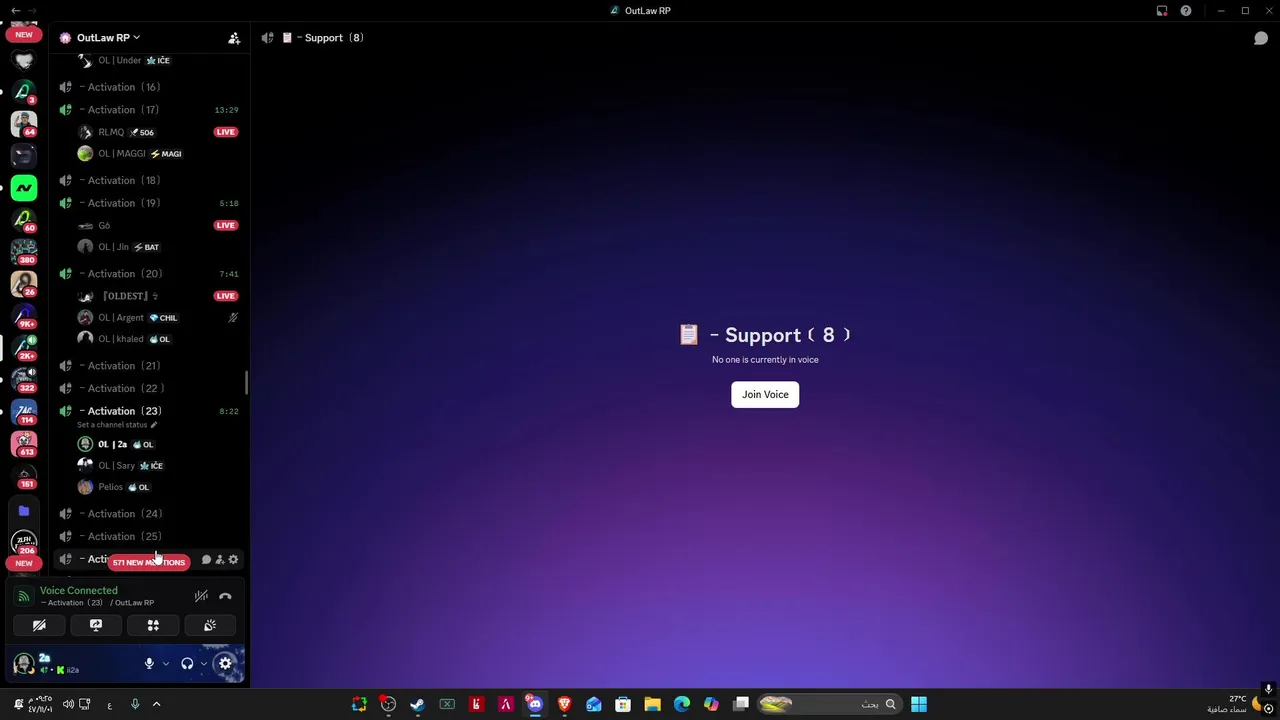Open Brave browser from the taskbar

pos(564,704)
